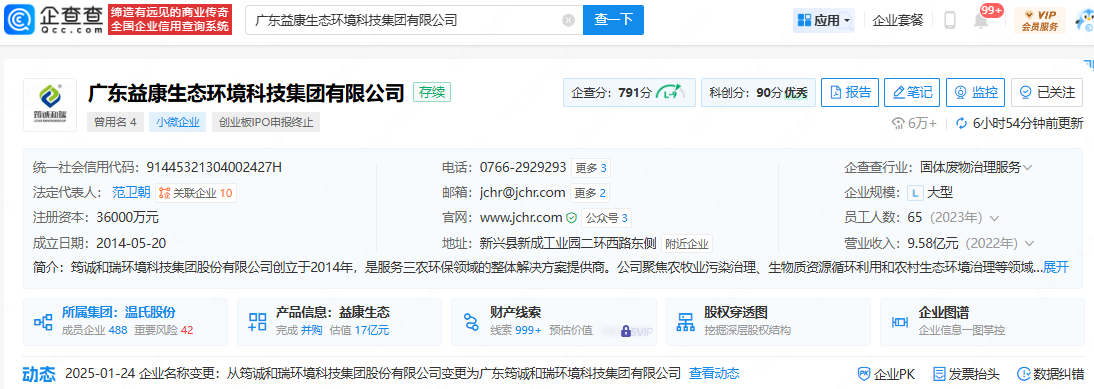The width and height of the screenshot is (1094, 389).
Task: Expand 更多 3 phone numbers
Action: pos(592,167)
